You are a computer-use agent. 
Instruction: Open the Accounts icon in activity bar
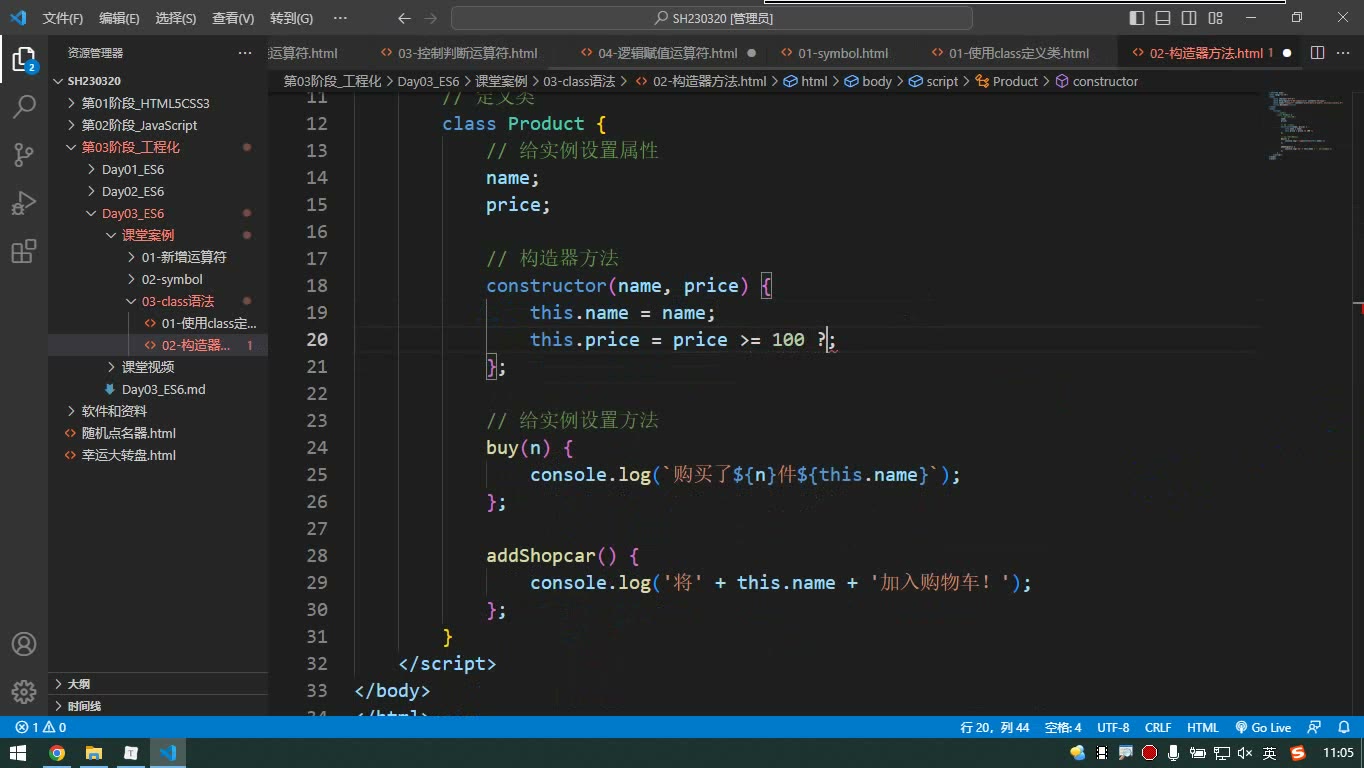24,644
